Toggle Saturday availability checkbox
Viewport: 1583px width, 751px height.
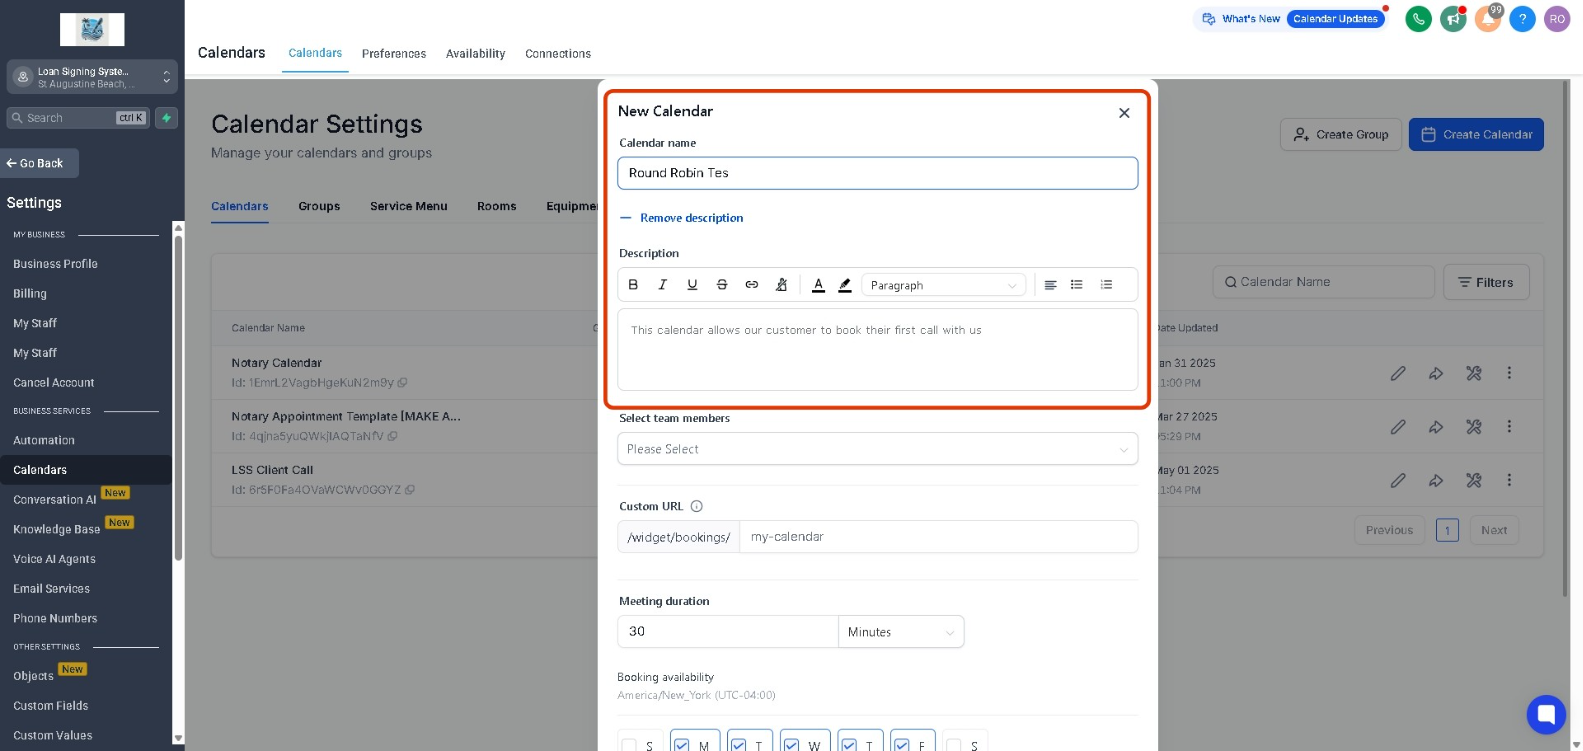[954, 746]
